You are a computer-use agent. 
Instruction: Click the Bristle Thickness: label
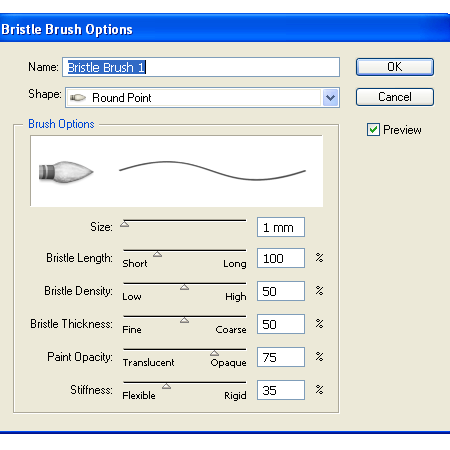tap(71, 324)
